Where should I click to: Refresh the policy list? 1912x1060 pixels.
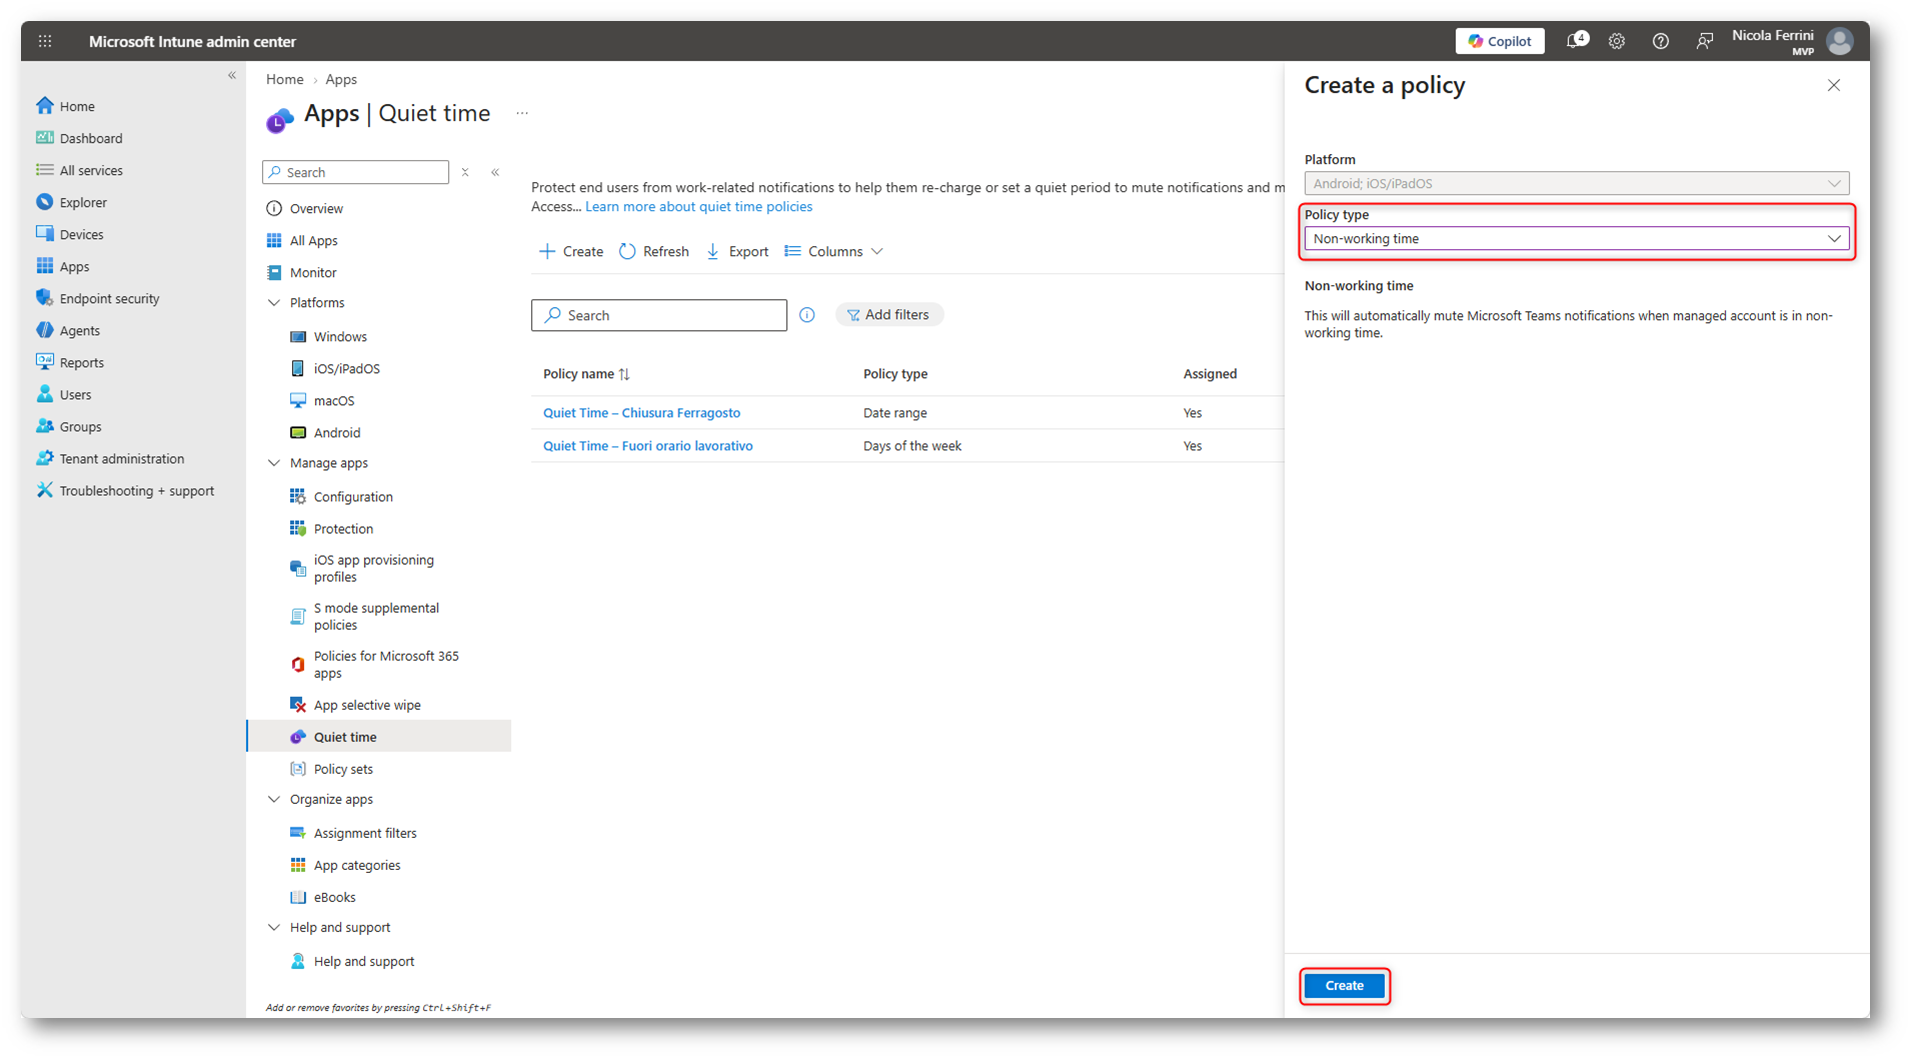click(x=654, y=251)
